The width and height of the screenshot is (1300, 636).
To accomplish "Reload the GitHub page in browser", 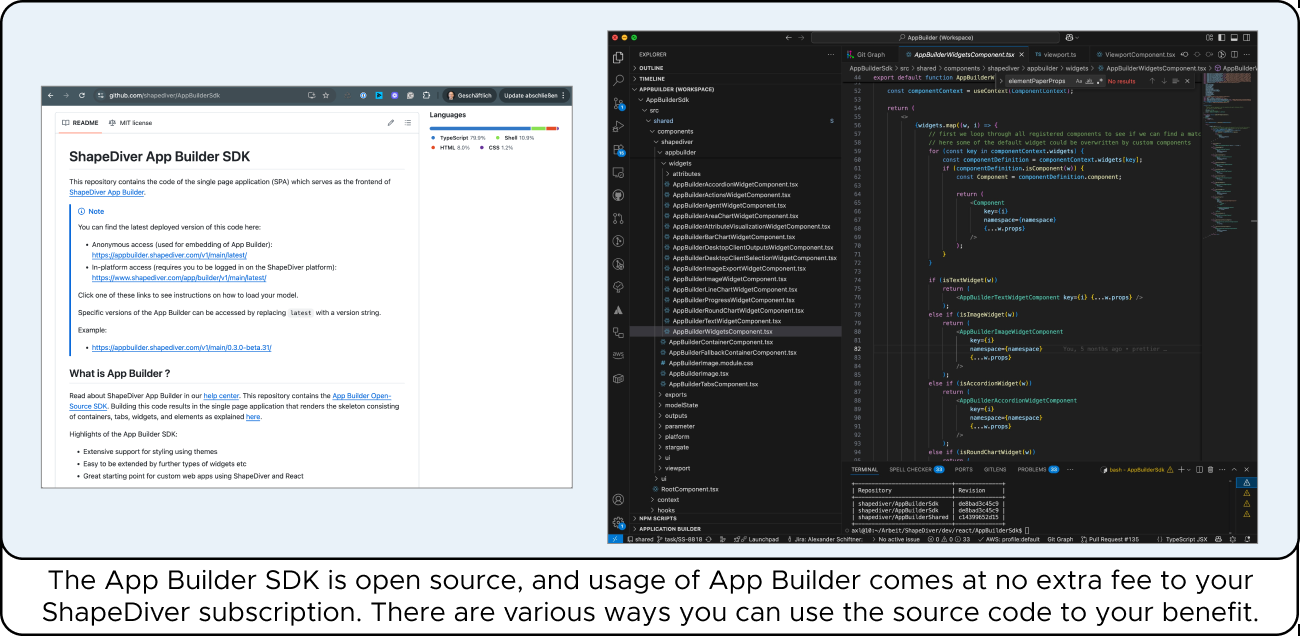I will coord(82,95).
